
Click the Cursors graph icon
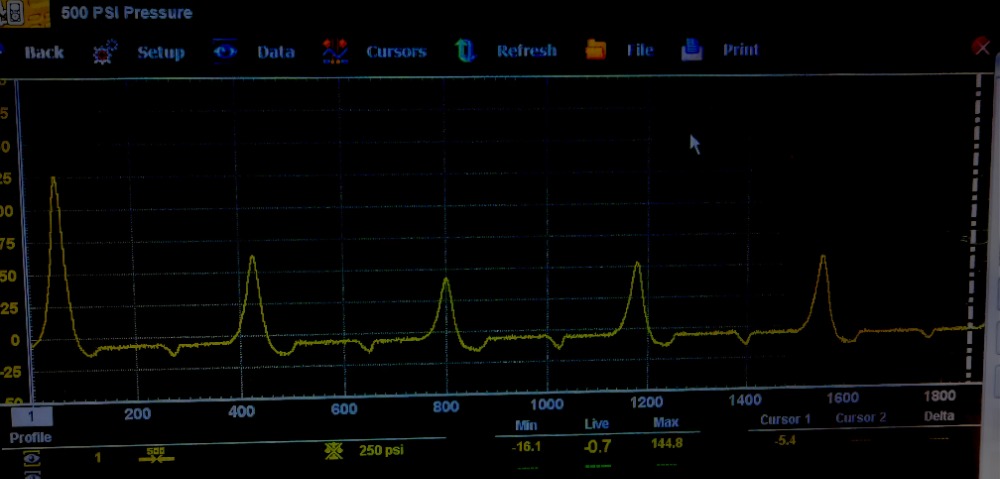tap(335, 52)
